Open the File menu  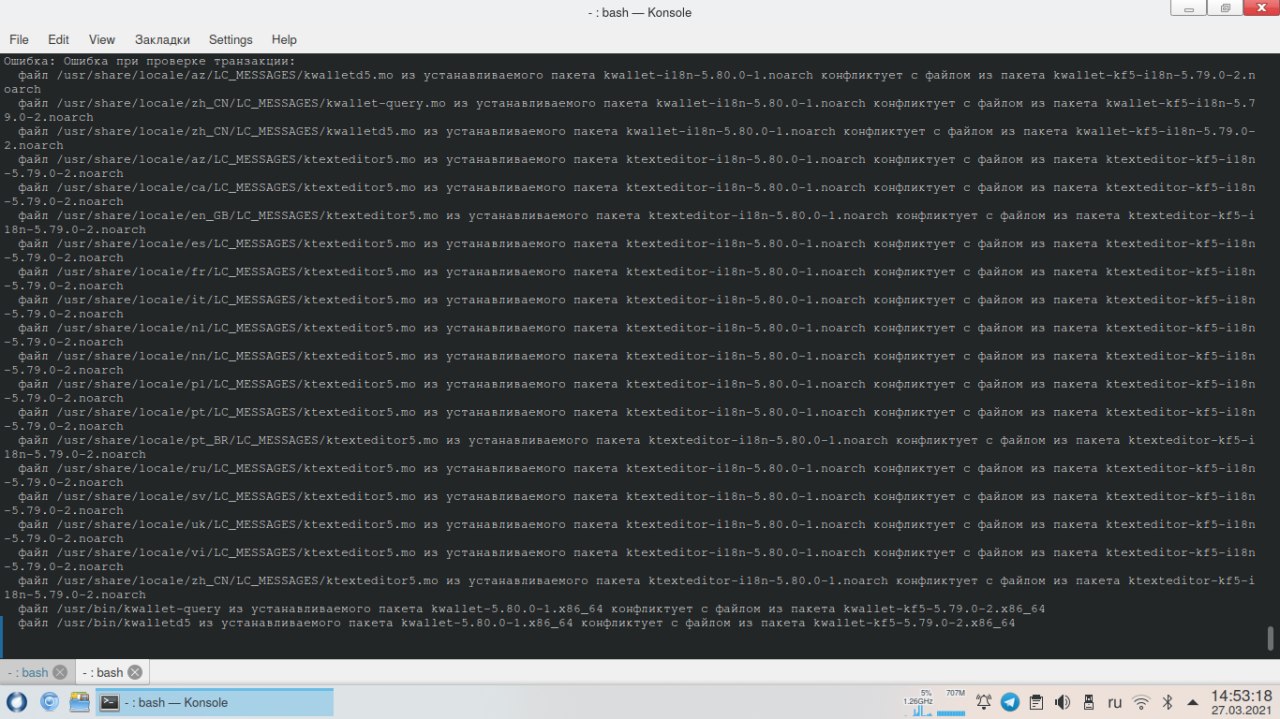click(x=19, y=40)
